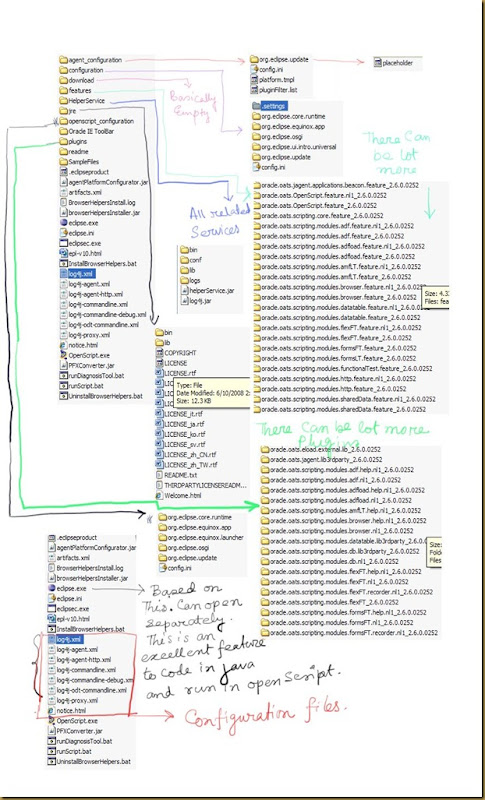Click "modules.flexFT_2.6.0.0252" plugin name

tap(334, 603)
